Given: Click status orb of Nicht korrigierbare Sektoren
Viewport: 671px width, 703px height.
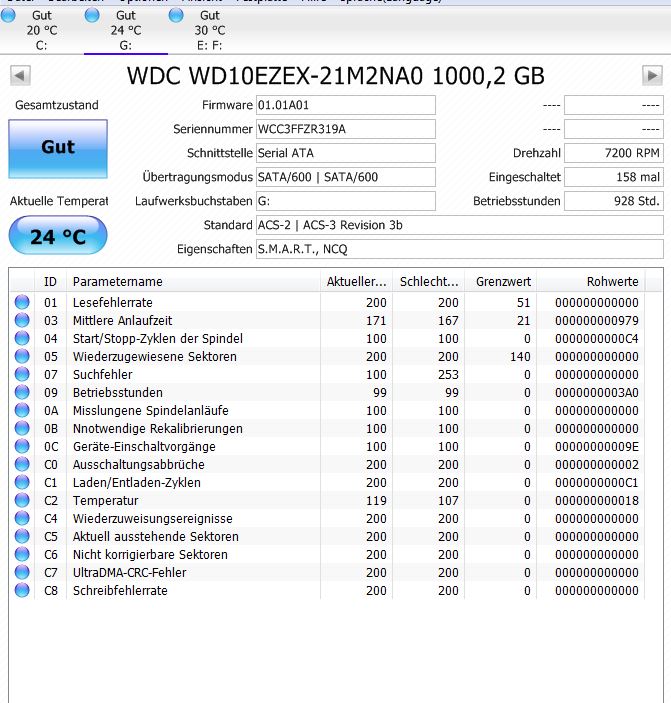Looking at the screenshot, I should coord(22,554).
